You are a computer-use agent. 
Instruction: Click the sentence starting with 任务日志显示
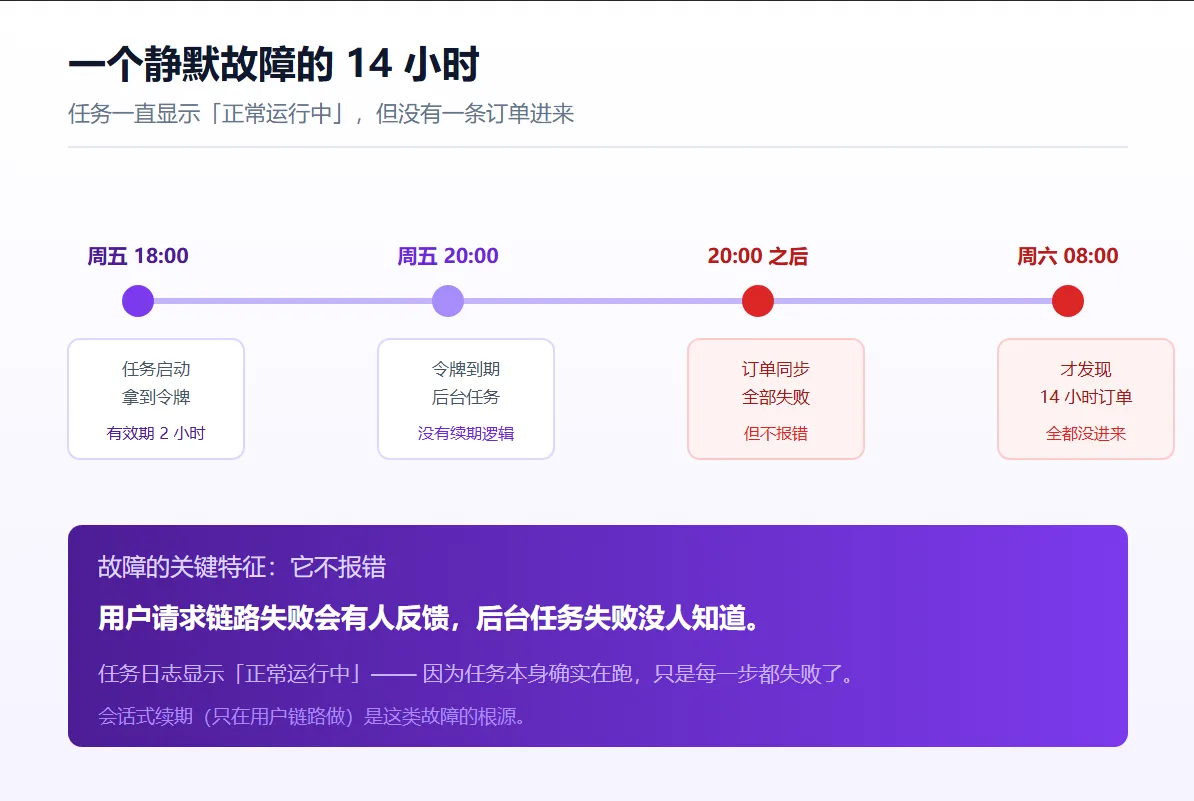477,674
